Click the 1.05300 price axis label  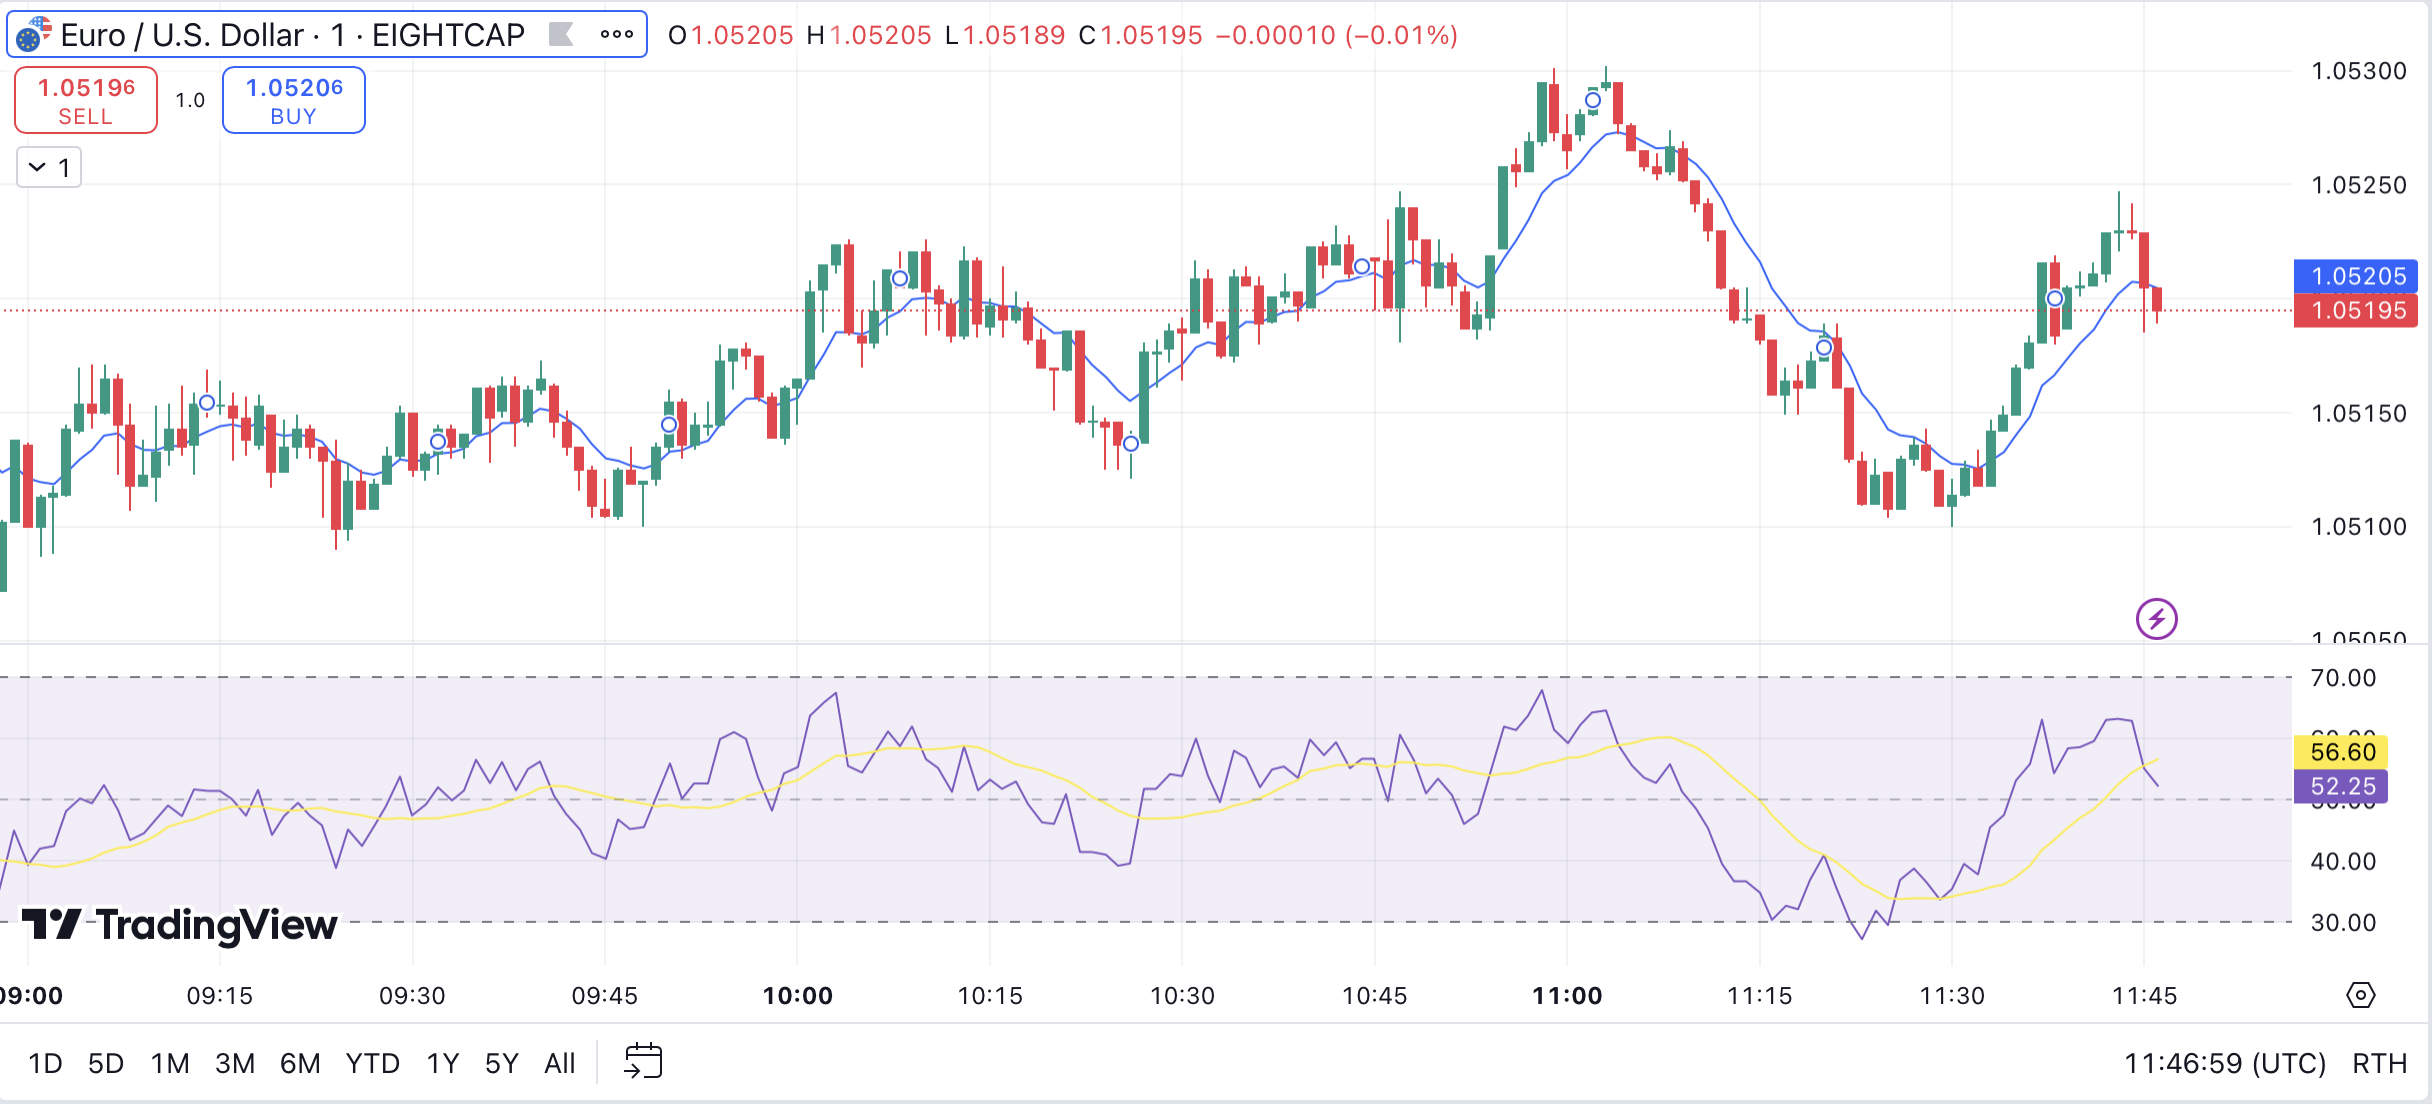click(x=2359, y=71)
